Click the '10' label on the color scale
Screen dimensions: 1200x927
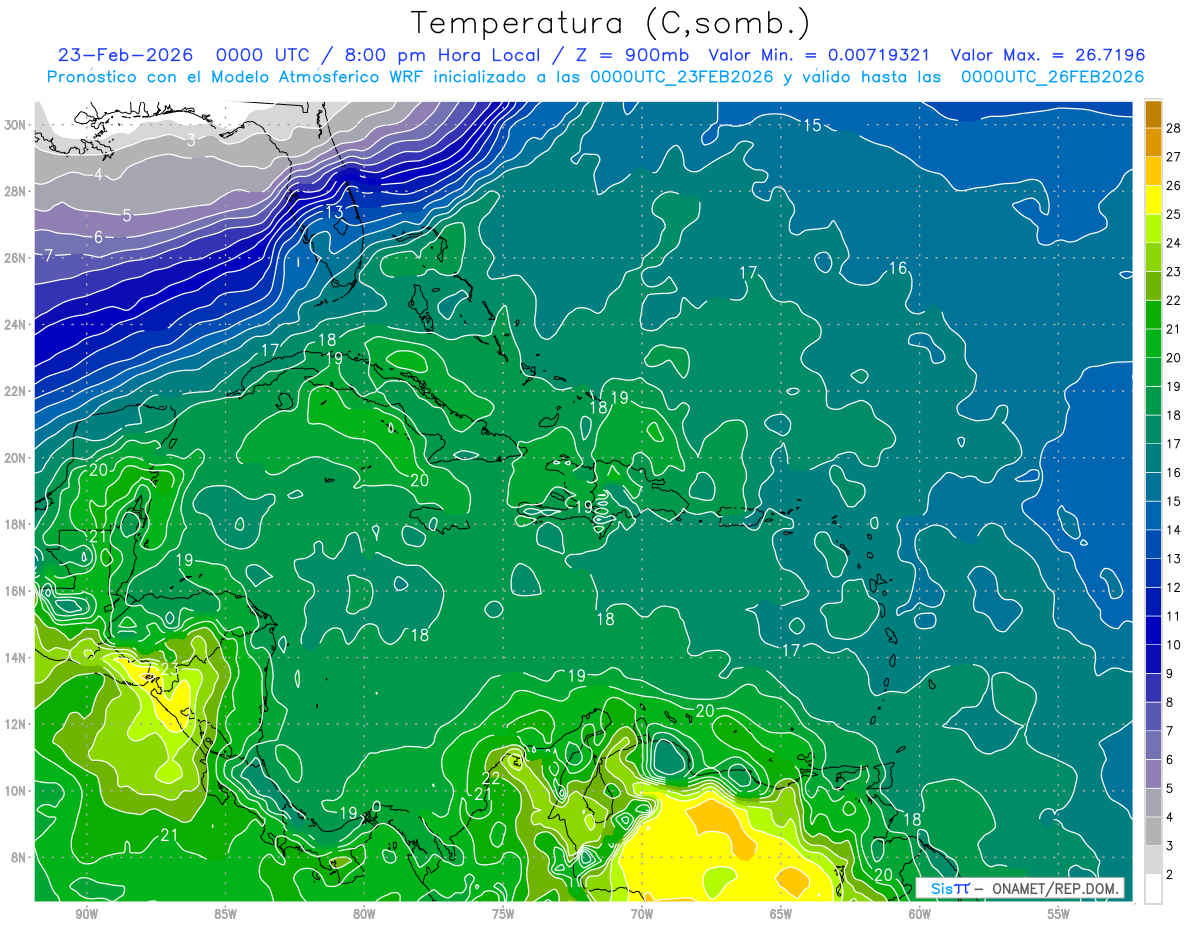click(1173, 645)
